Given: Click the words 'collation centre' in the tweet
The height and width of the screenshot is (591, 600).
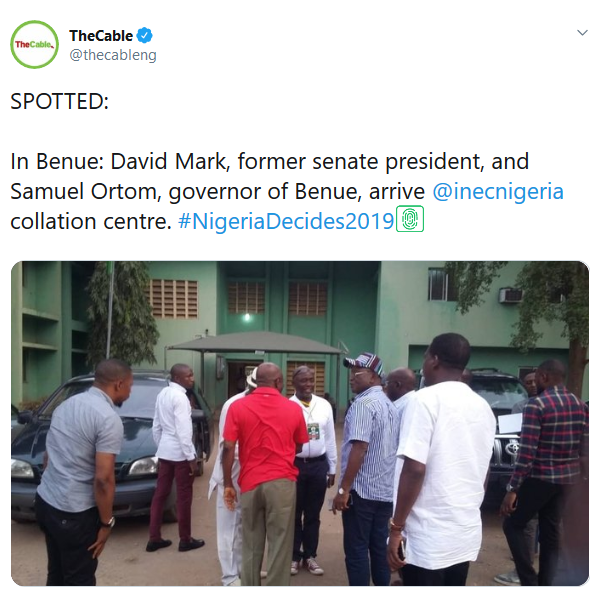Looking at the screenshot, I should [x=90, y=220].
